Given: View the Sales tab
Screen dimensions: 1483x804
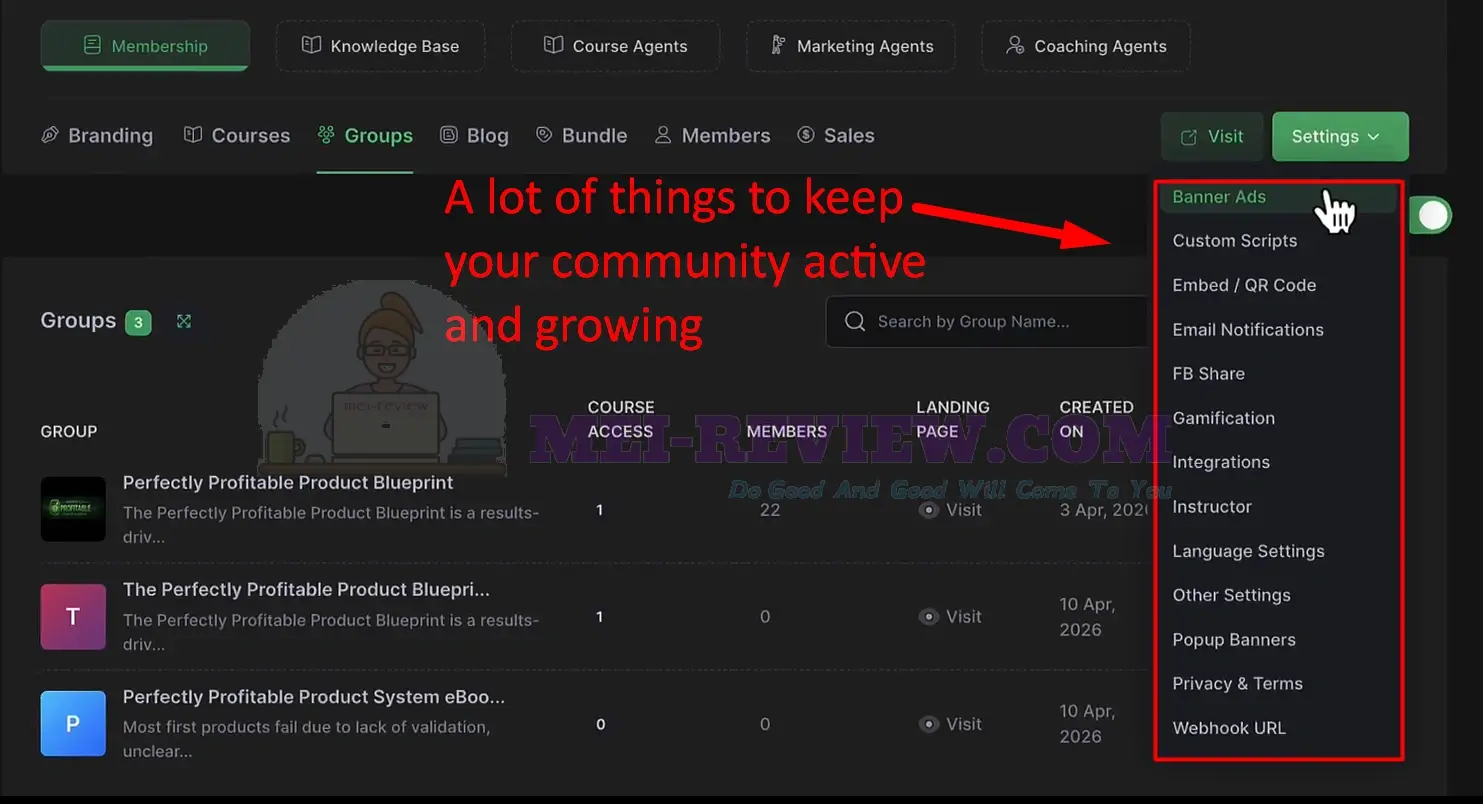Looking at the screenshot, I should tap(836, 135).
